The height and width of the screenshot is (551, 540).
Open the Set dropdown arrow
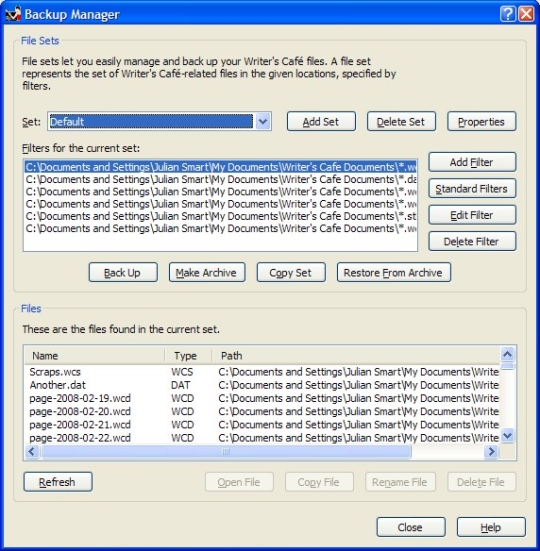263,122
